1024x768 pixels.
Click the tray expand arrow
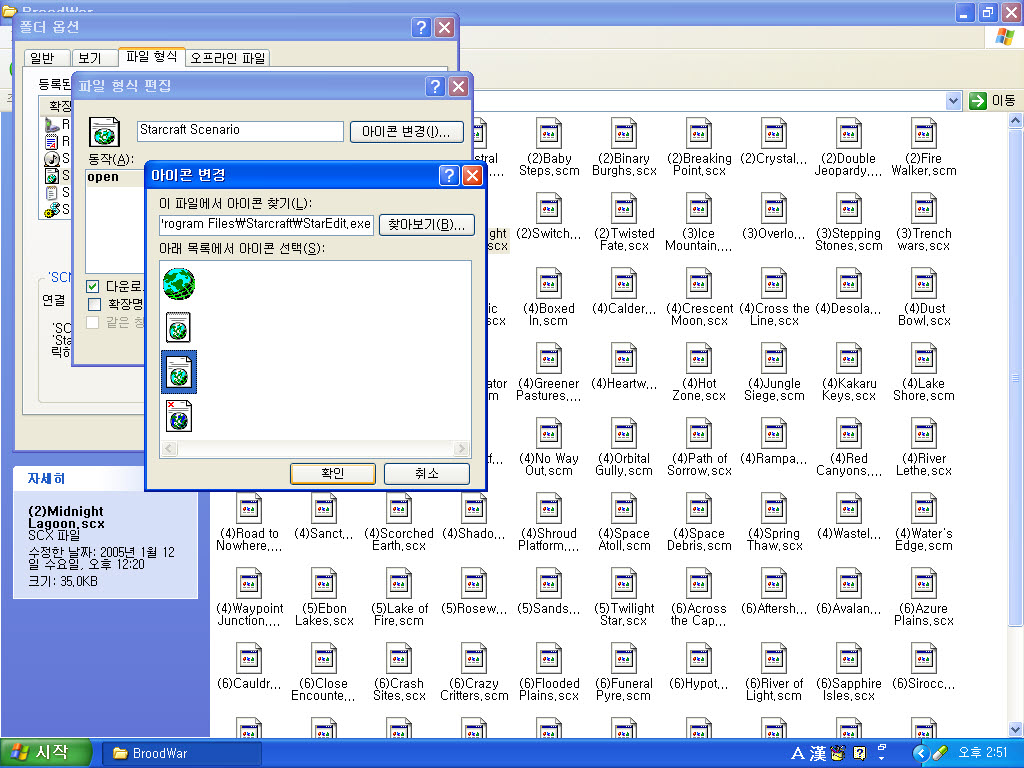click(x=920, y=753)
